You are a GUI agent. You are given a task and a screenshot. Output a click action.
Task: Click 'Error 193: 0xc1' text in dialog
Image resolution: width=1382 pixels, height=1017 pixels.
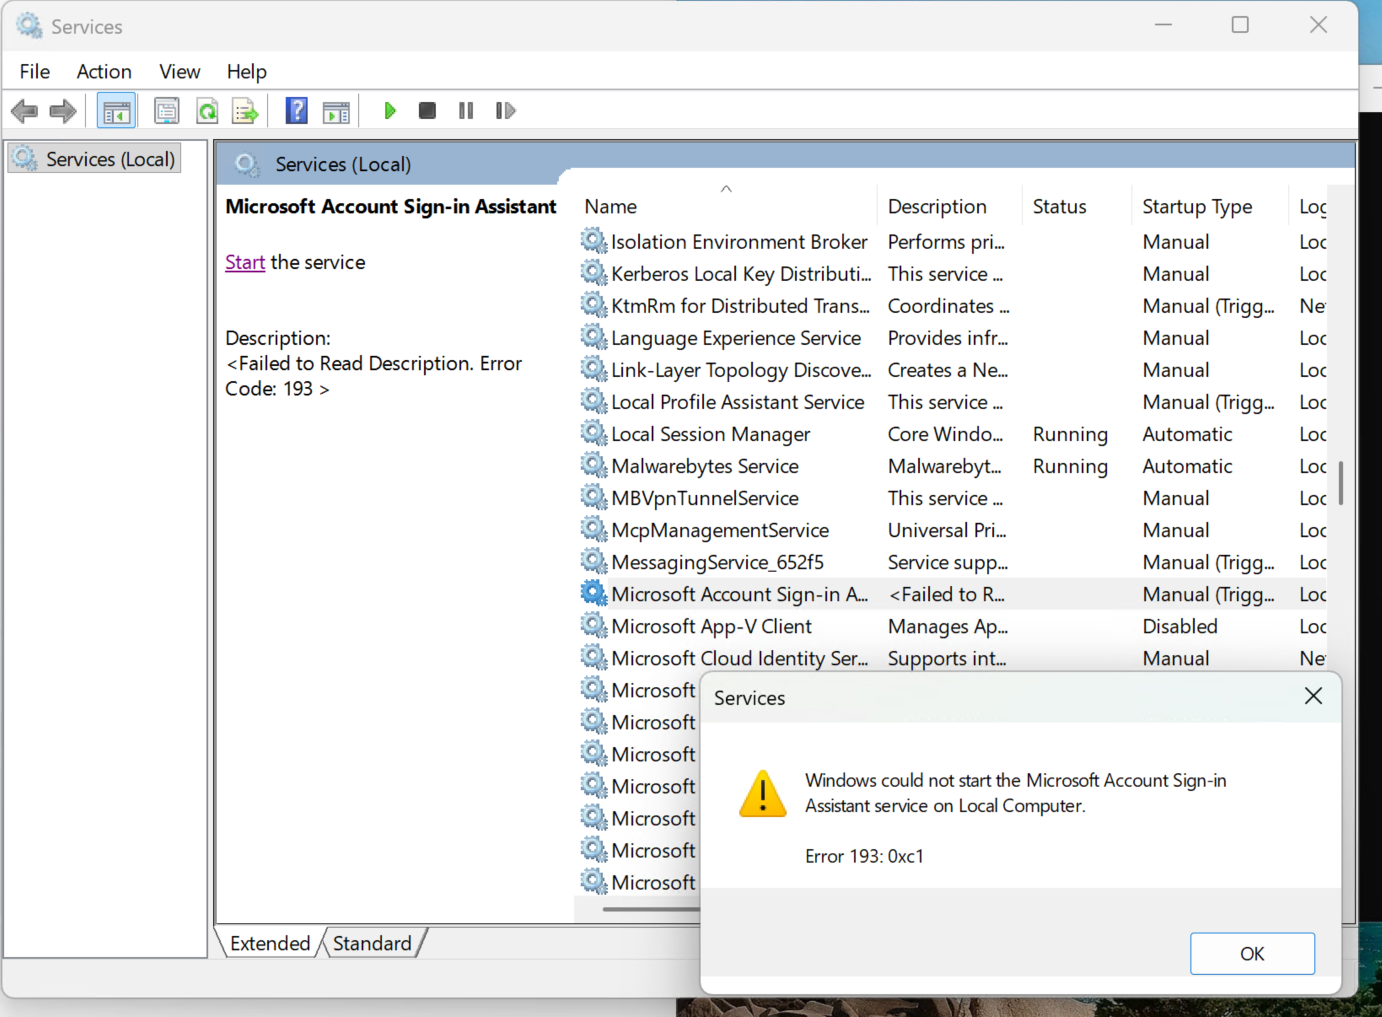(864, 856)
